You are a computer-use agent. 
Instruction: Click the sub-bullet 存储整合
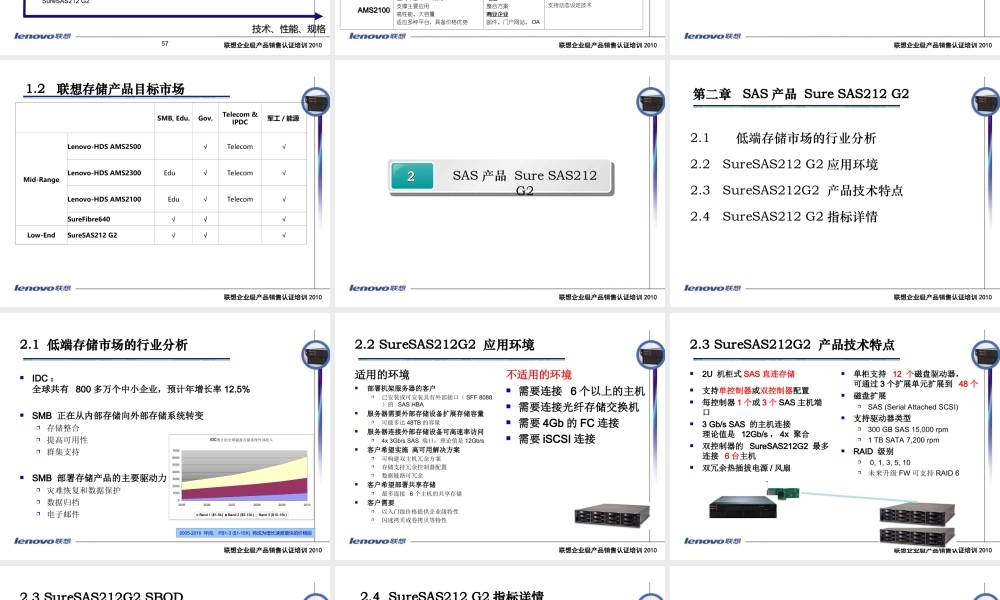63,428
